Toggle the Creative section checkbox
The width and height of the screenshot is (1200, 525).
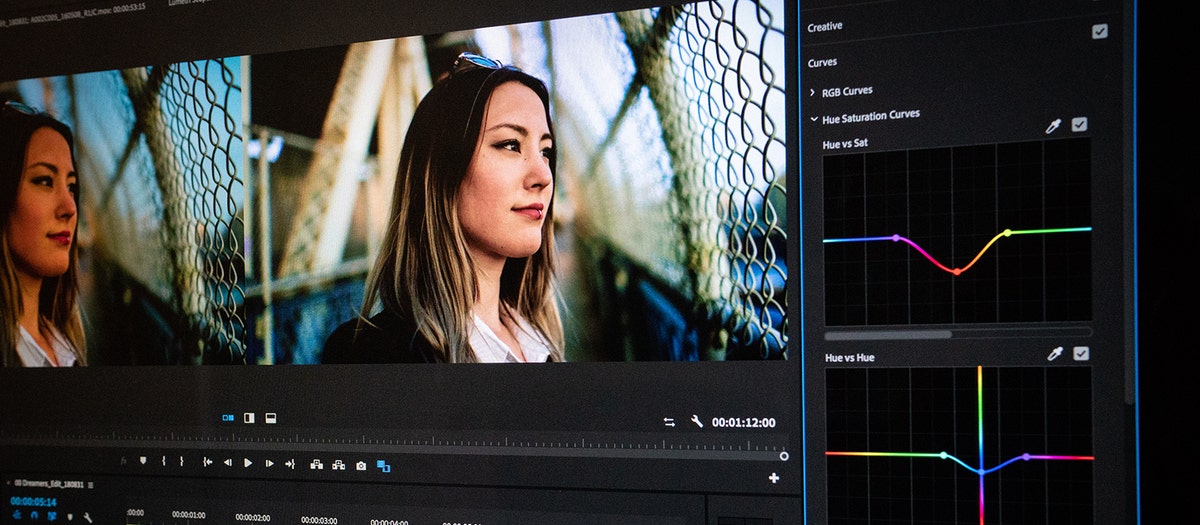coord(1099,31)
